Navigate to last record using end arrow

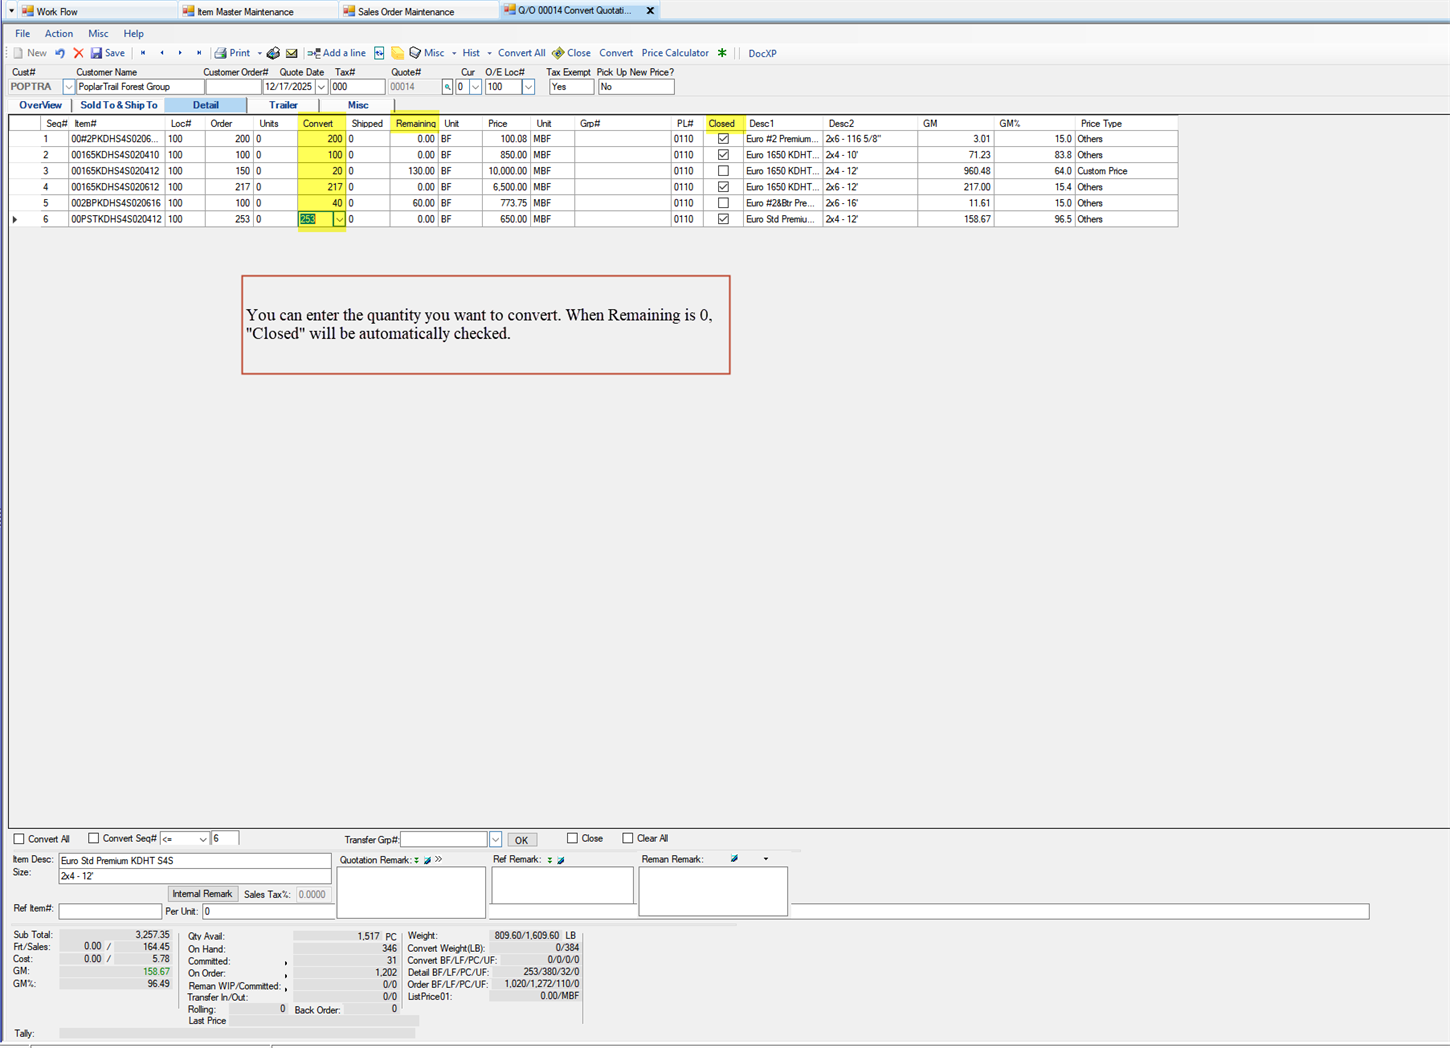click(x=199, y=52)
